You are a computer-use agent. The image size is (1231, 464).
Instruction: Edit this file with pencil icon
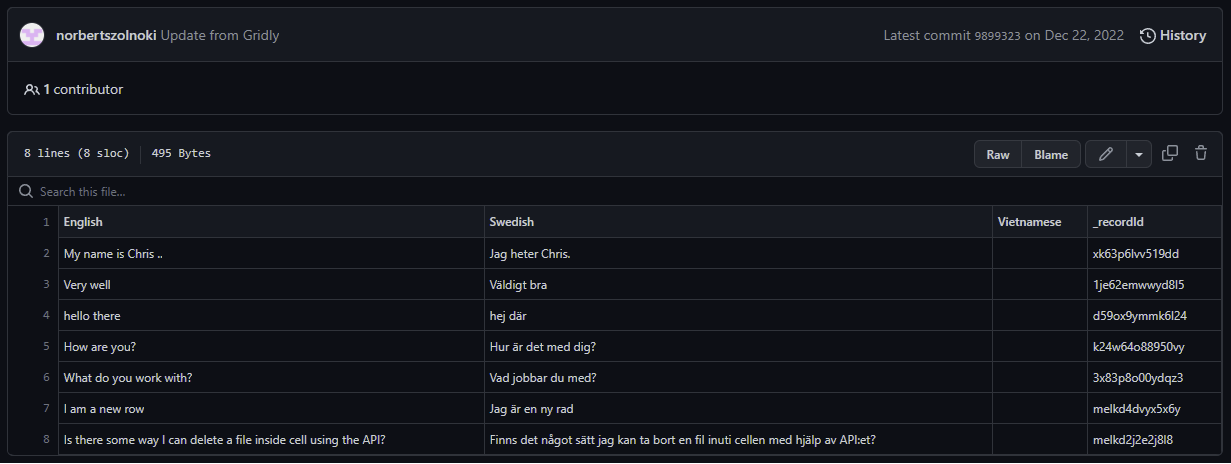1105,154
